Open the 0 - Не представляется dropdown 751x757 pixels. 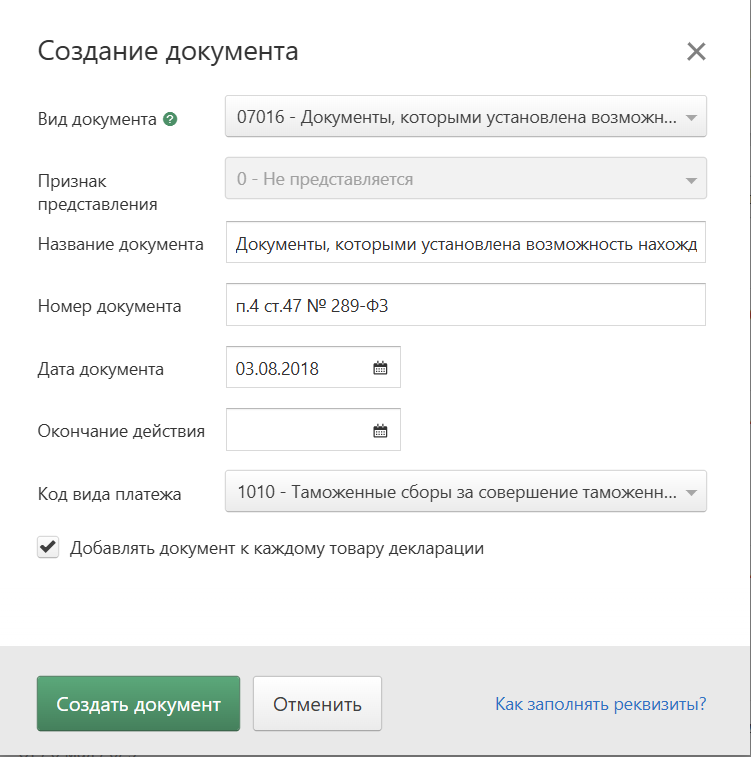pyautogui.click(x=466, y=178)
